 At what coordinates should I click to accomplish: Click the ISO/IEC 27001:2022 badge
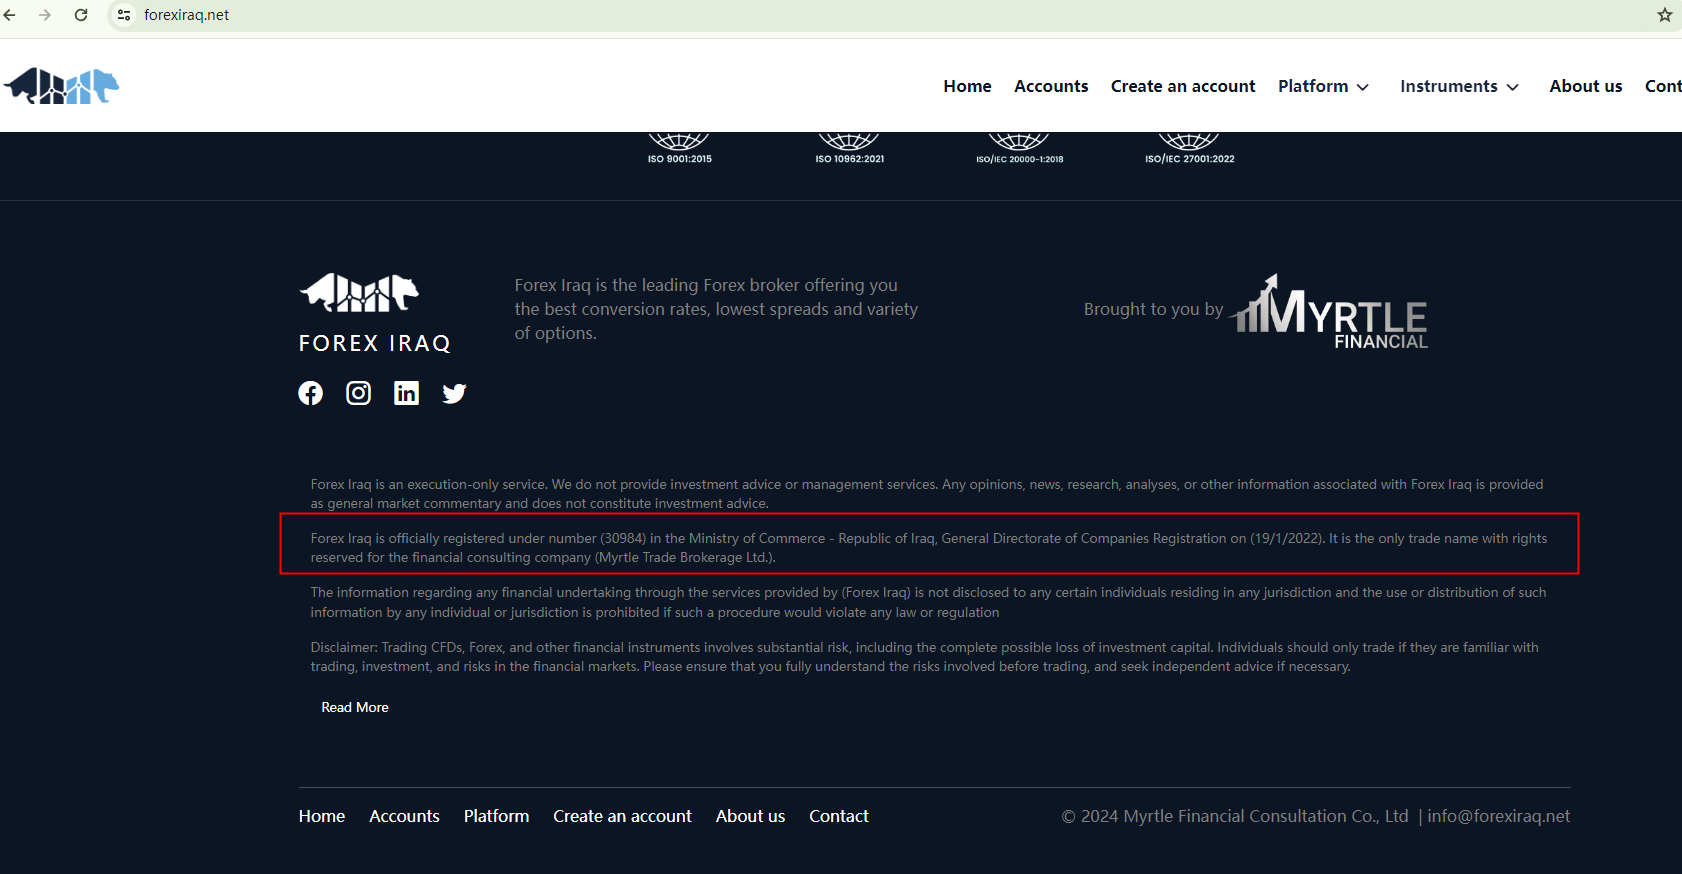(x=1190, y=148)
